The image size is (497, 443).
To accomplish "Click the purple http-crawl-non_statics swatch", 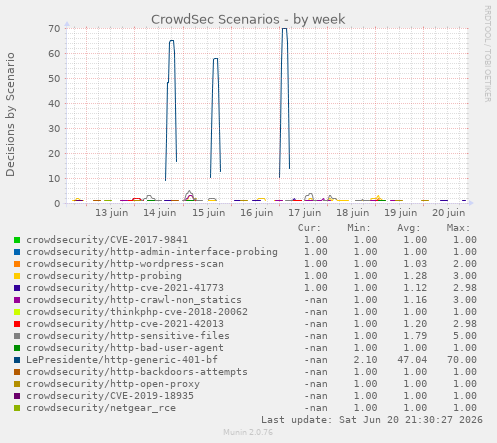I will pyautogui.click(x=17, y=300).
